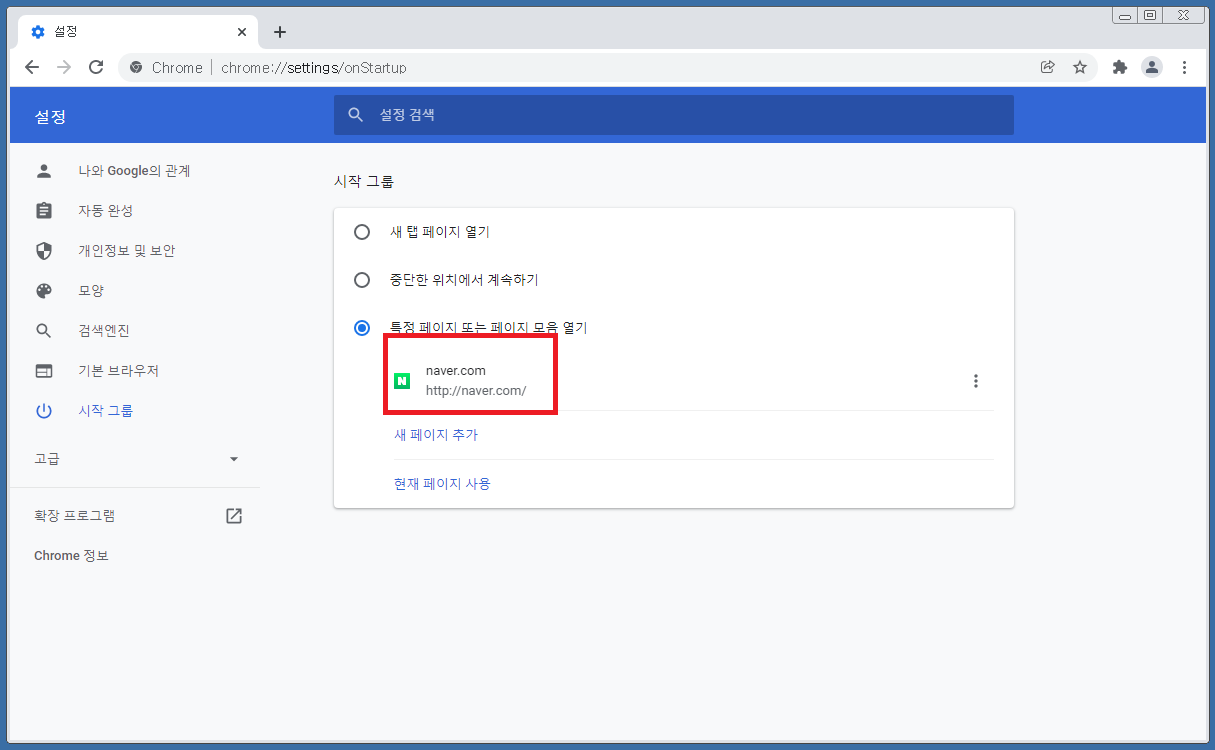Click the magnifier icon beside 검색엔진
Screen dimensions: 1215x750
(x=43, y=331)
